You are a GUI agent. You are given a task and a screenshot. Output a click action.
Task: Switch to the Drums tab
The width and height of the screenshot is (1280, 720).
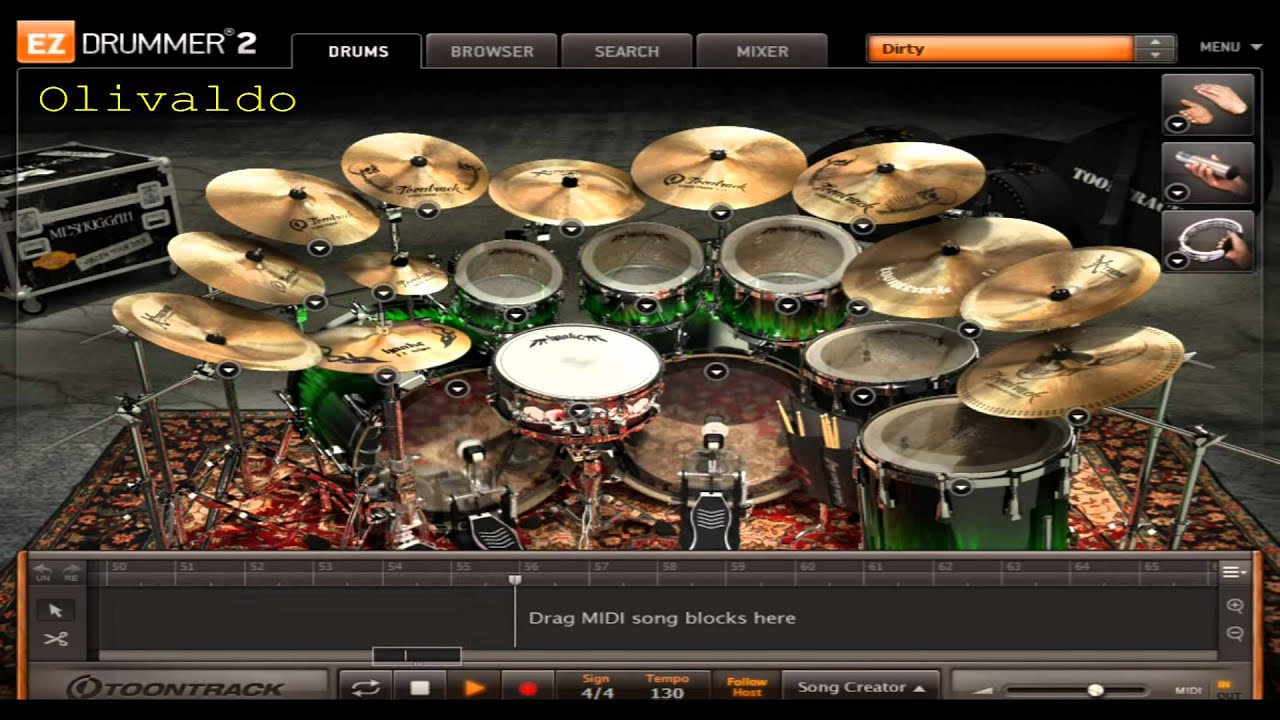pyautogui.click(x=358, y=51)
